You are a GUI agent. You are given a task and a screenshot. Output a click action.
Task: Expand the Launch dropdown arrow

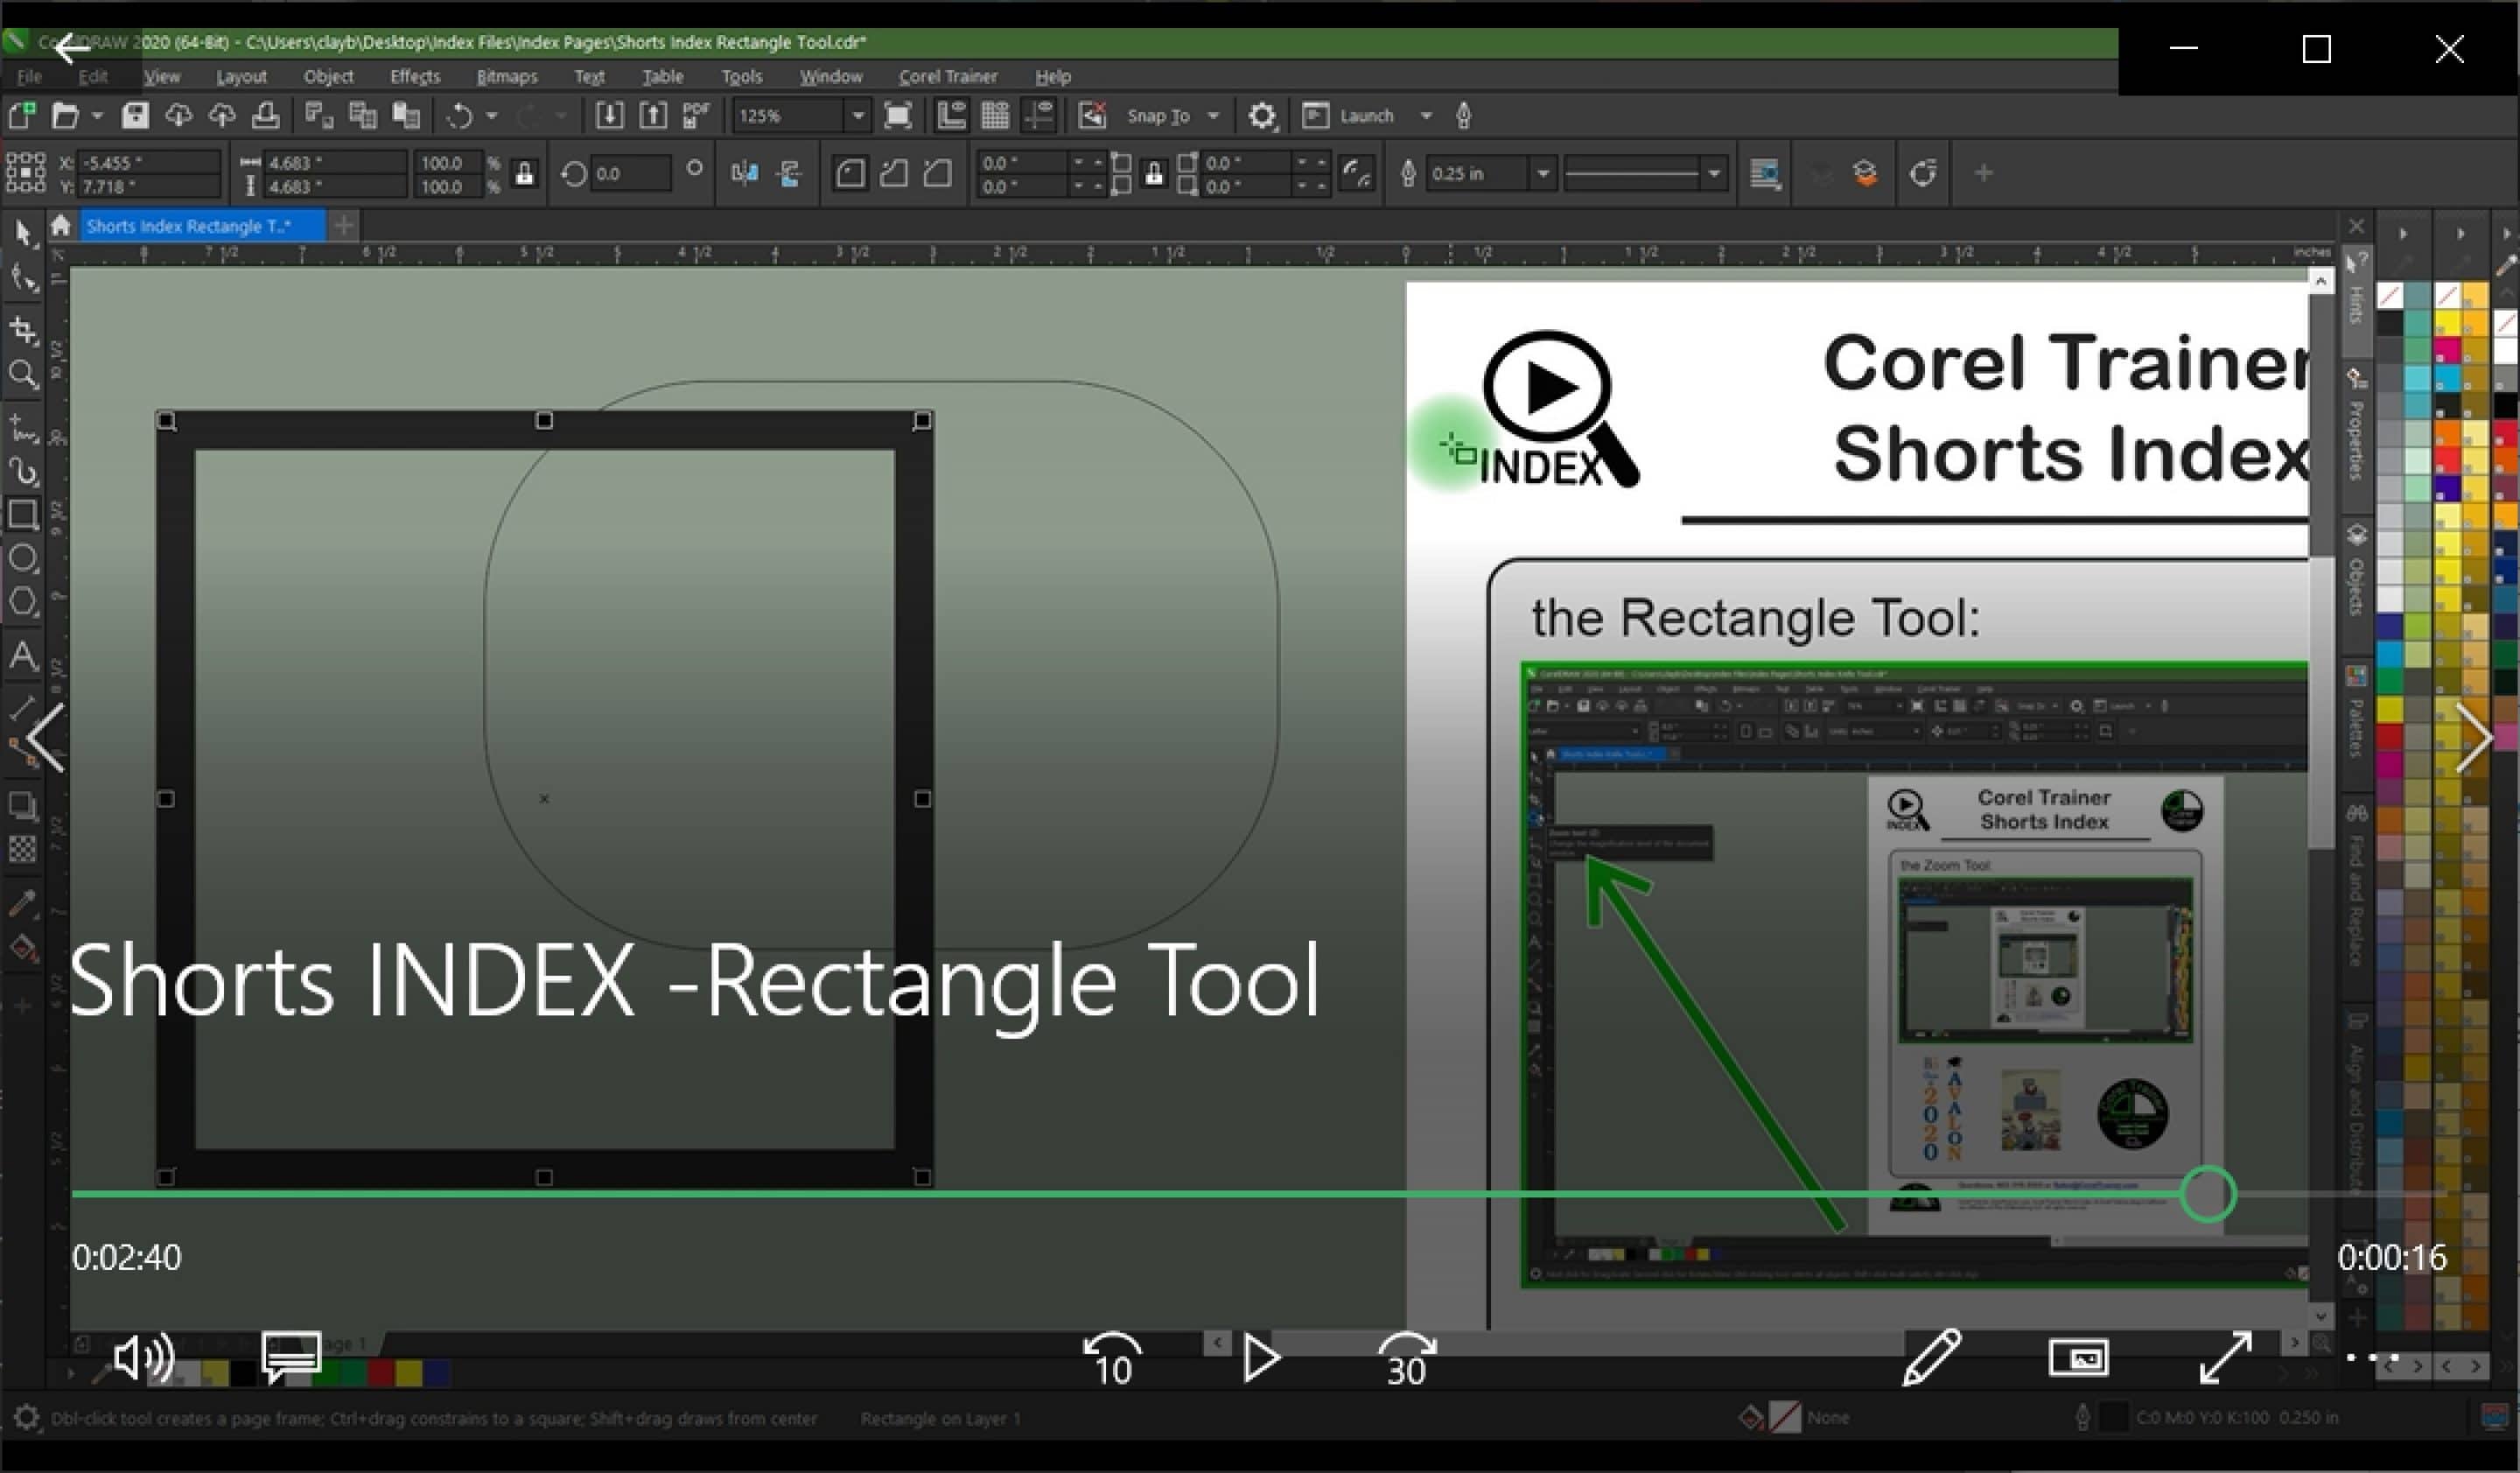1427,116
